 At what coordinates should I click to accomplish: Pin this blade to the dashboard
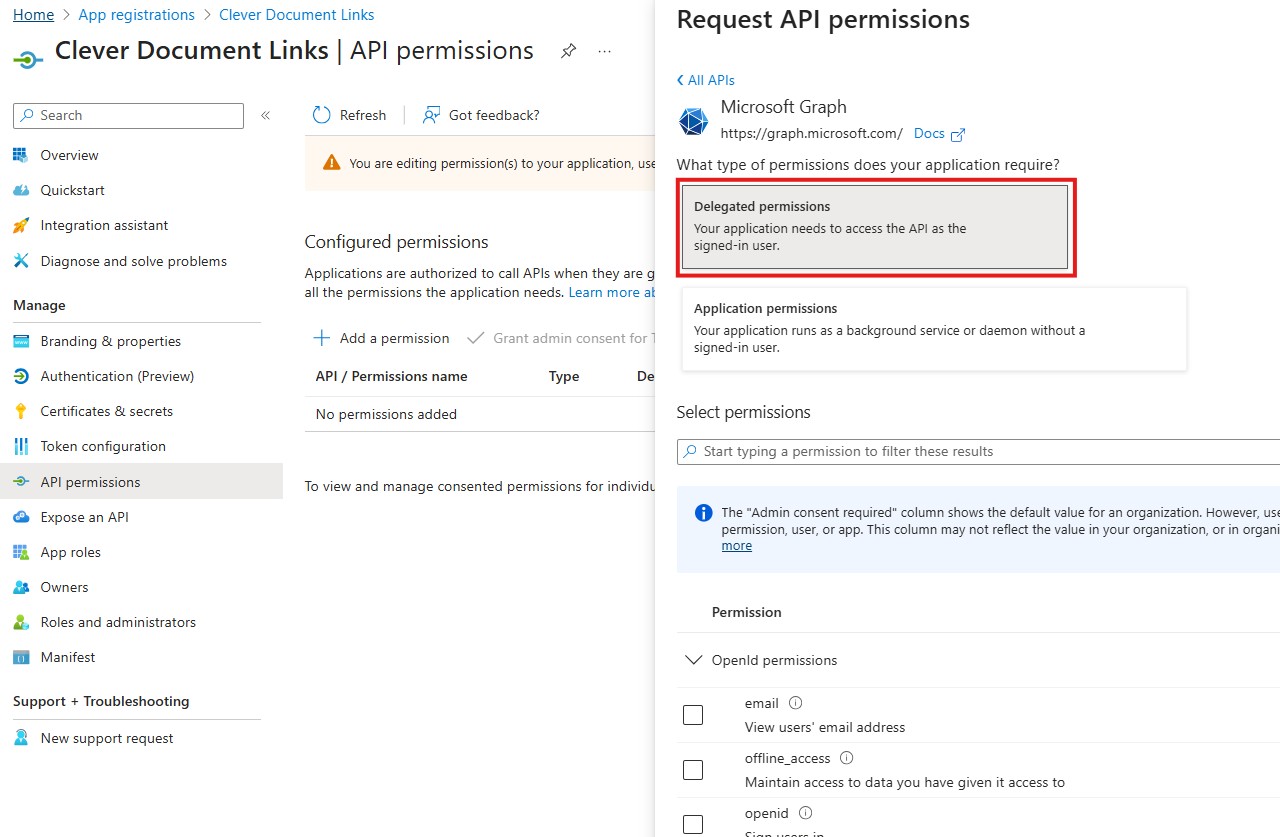568,51
